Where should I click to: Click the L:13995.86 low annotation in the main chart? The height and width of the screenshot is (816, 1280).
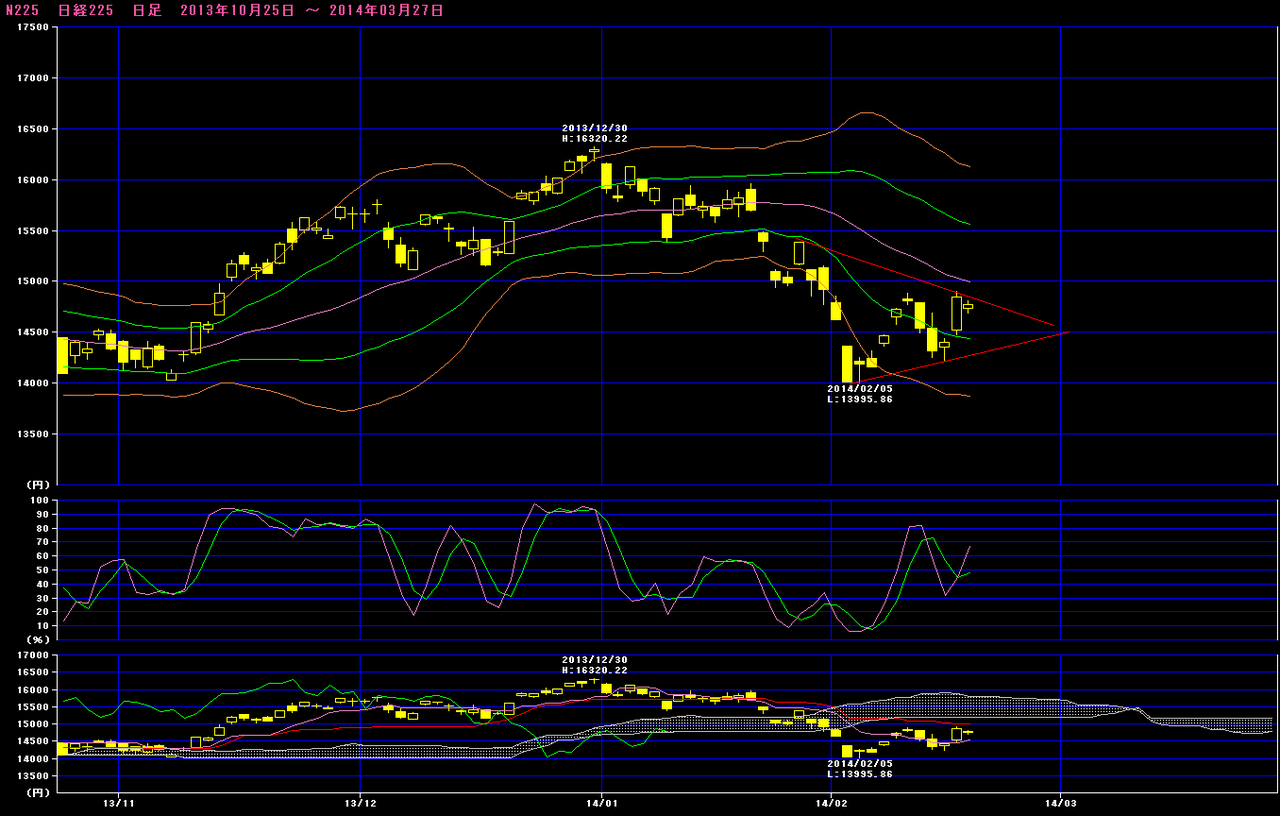point(860,399)
